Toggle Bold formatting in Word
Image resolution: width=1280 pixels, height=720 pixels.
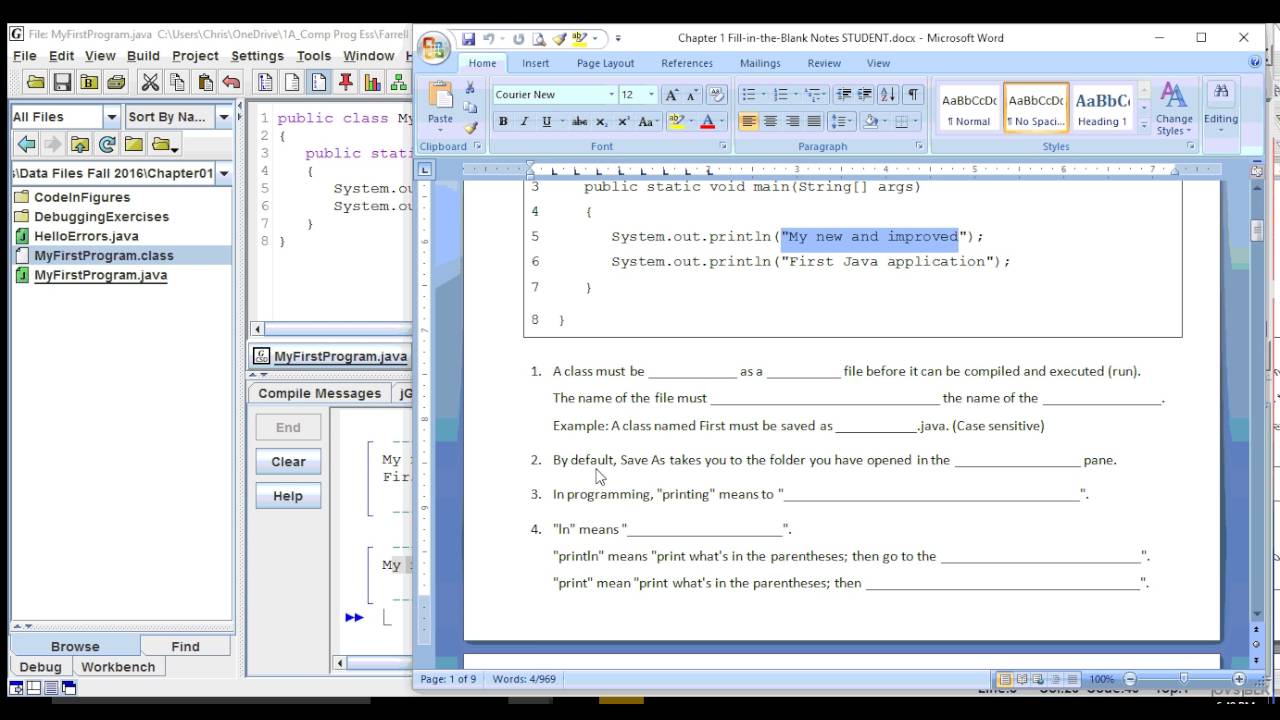tap(503, 122)
